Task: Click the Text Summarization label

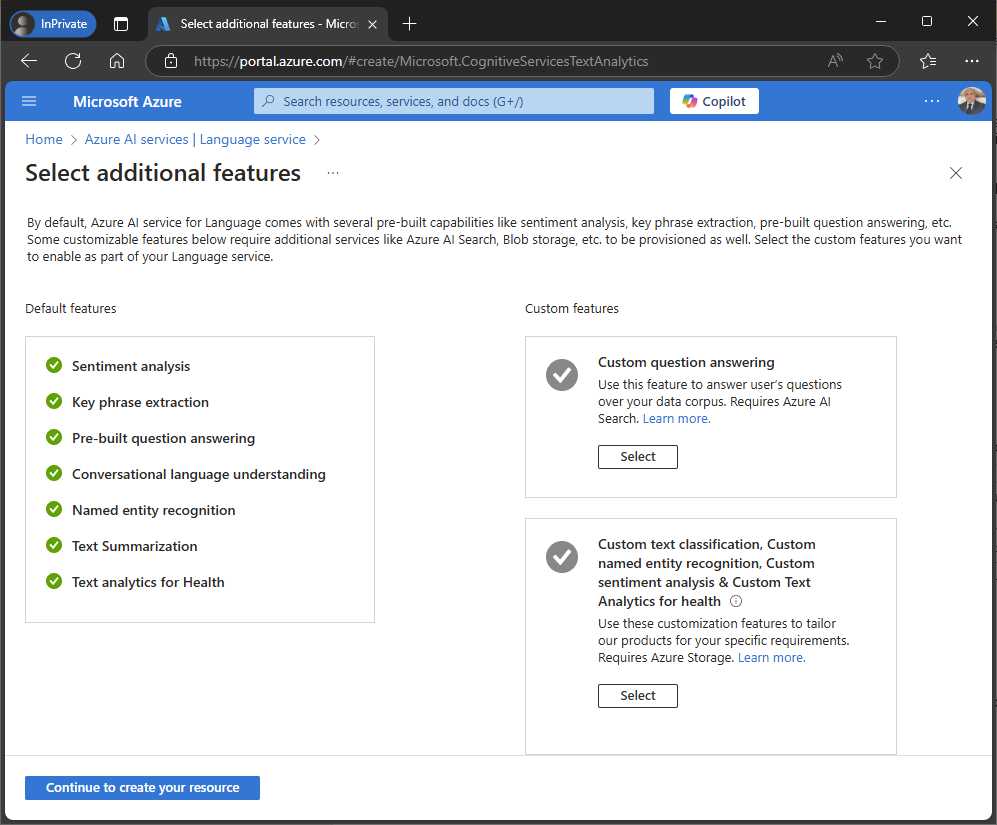Action: click(x=135, y=546)
